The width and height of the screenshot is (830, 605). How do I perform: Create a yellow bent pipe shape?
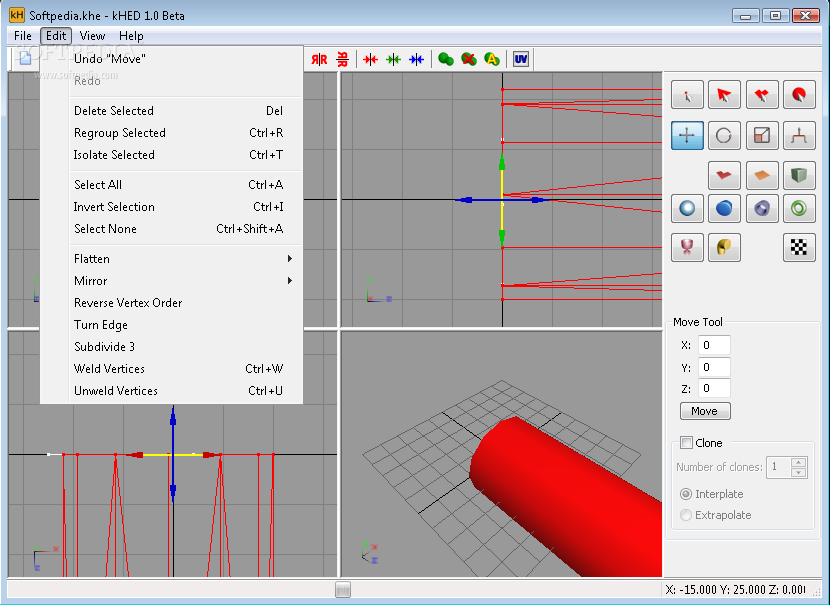(724, 247)
